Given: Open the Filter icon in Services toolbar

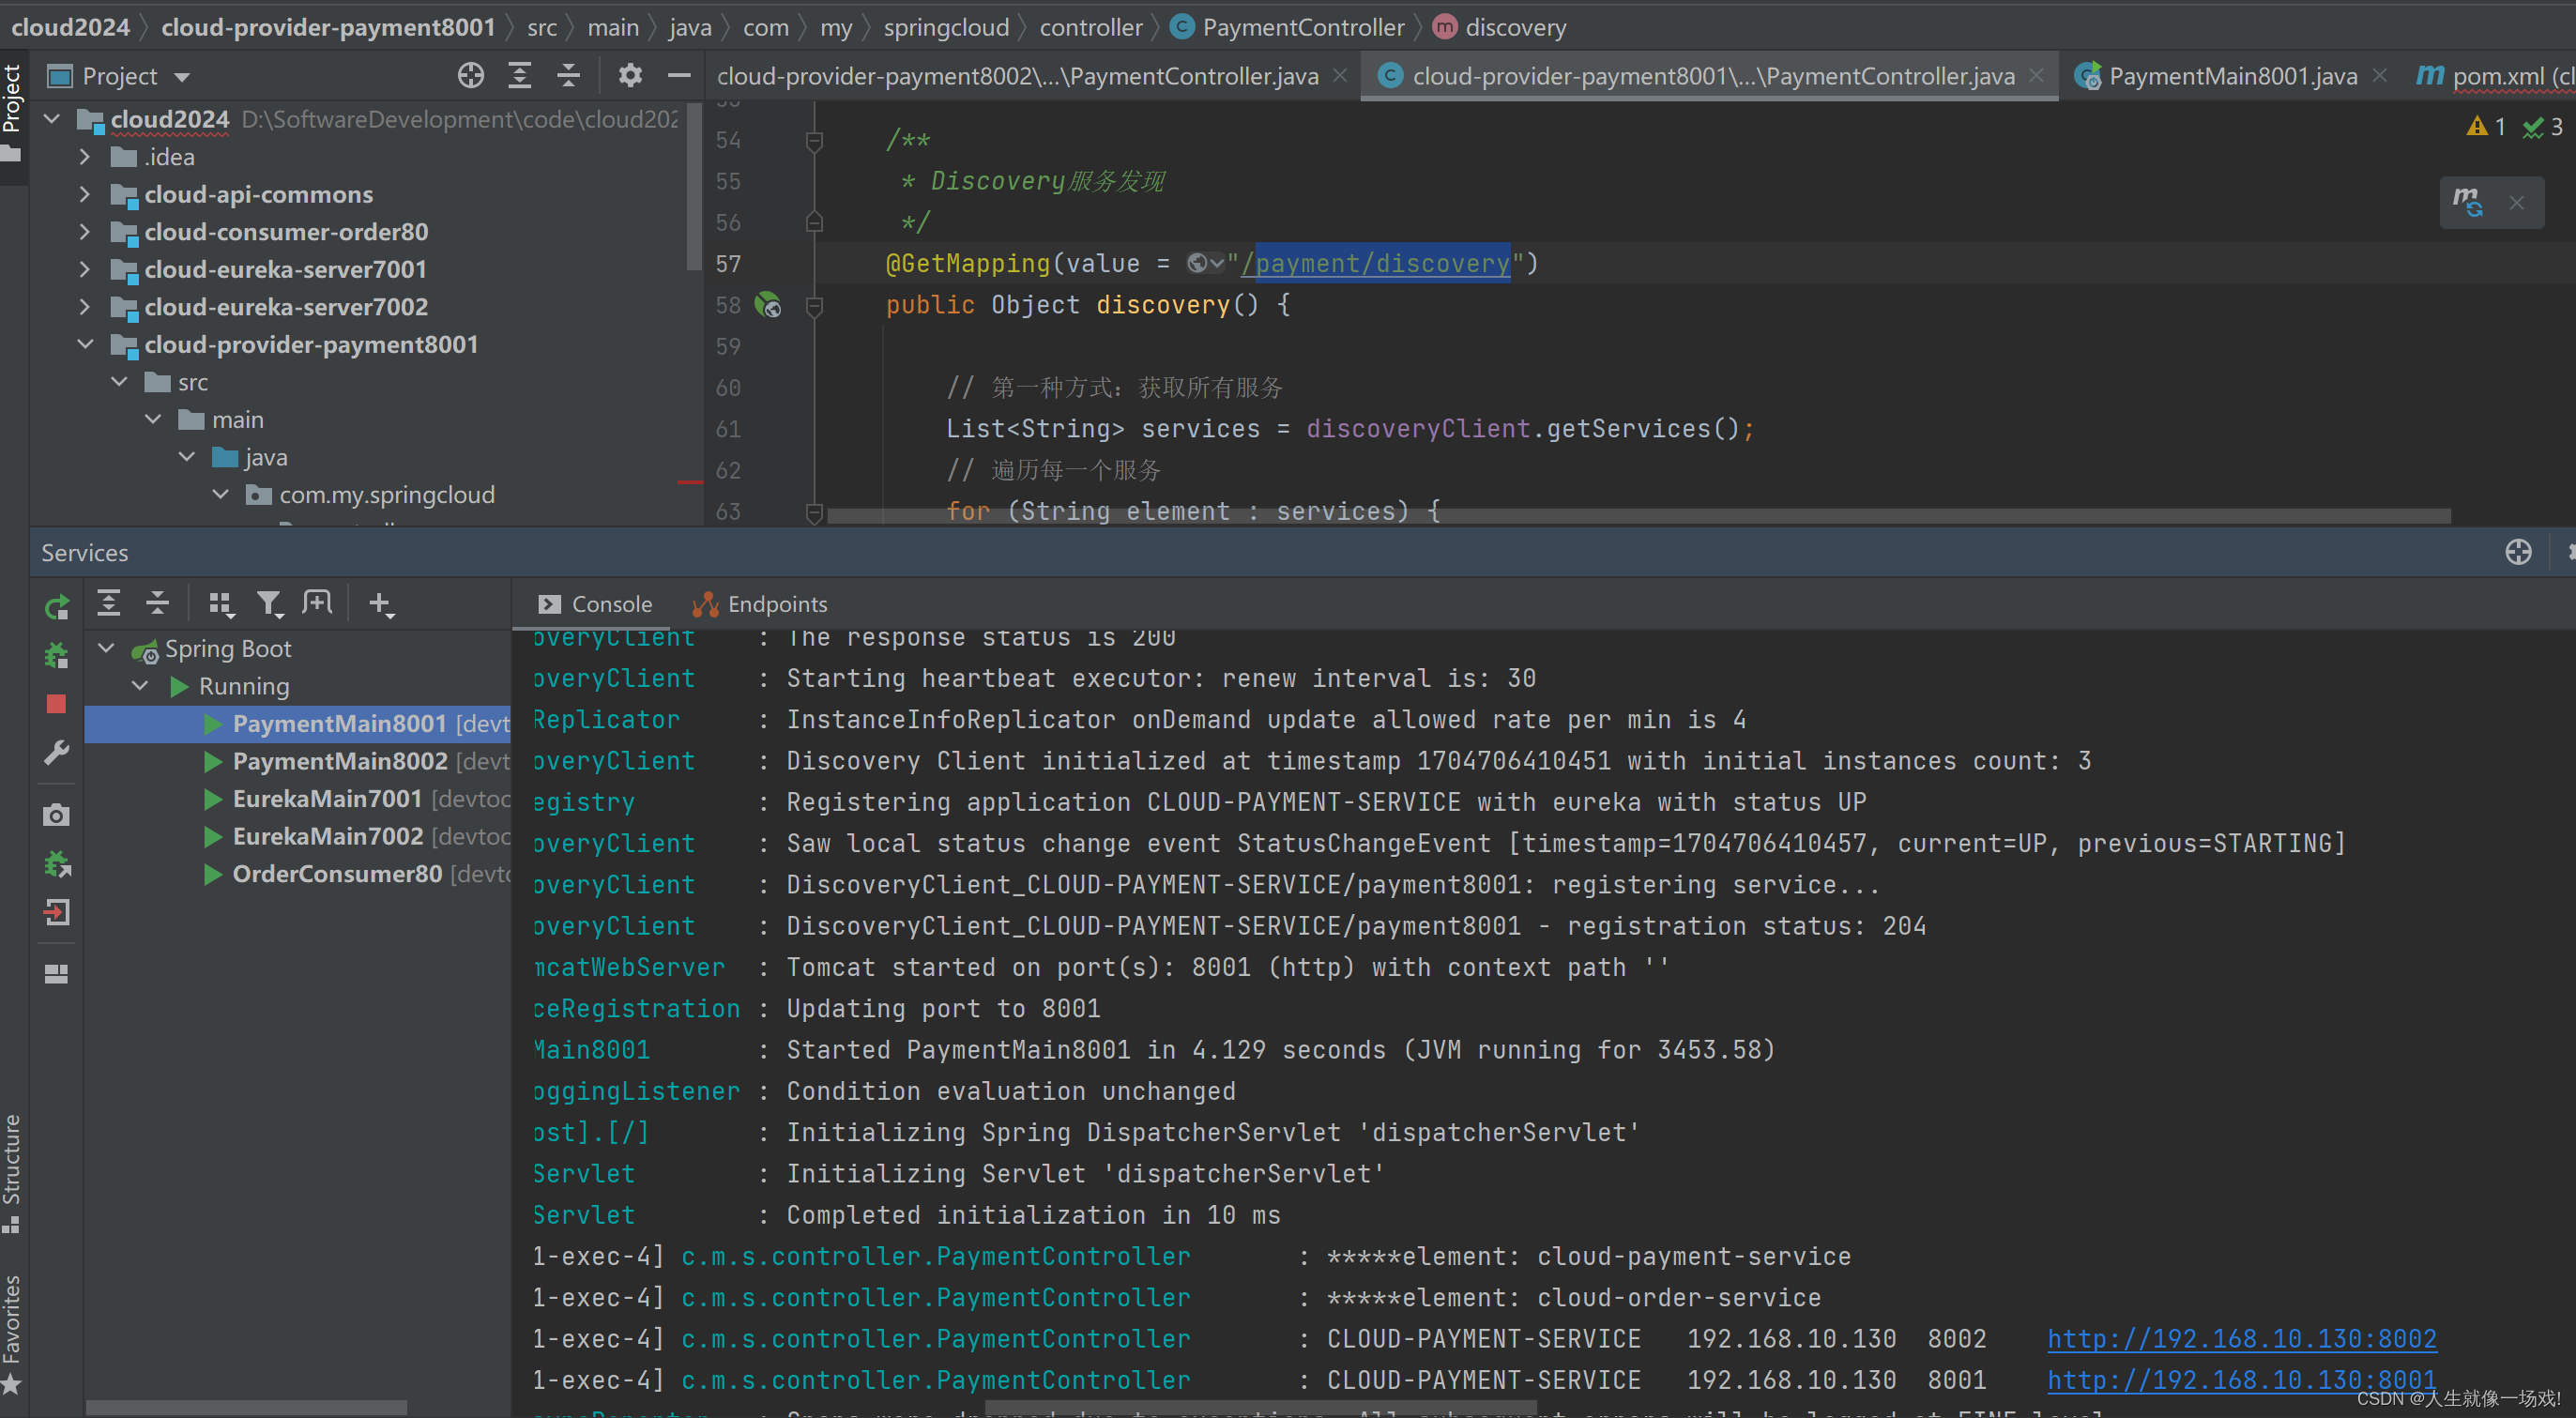Looking at the screenshot, I should (270, 603).
